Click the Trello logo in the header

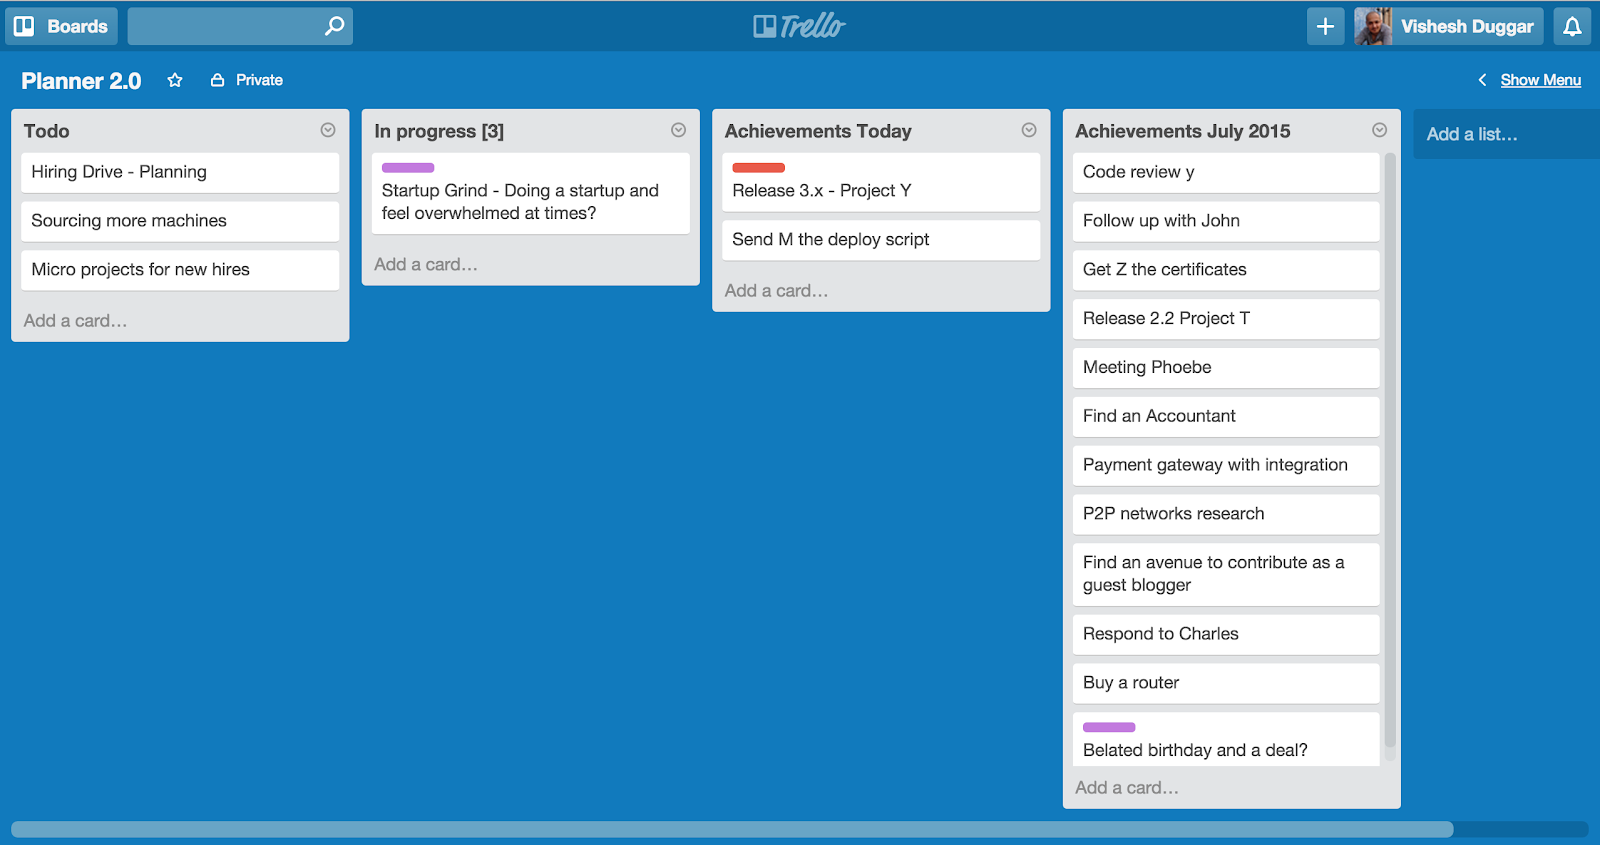[x=799, y=26]
